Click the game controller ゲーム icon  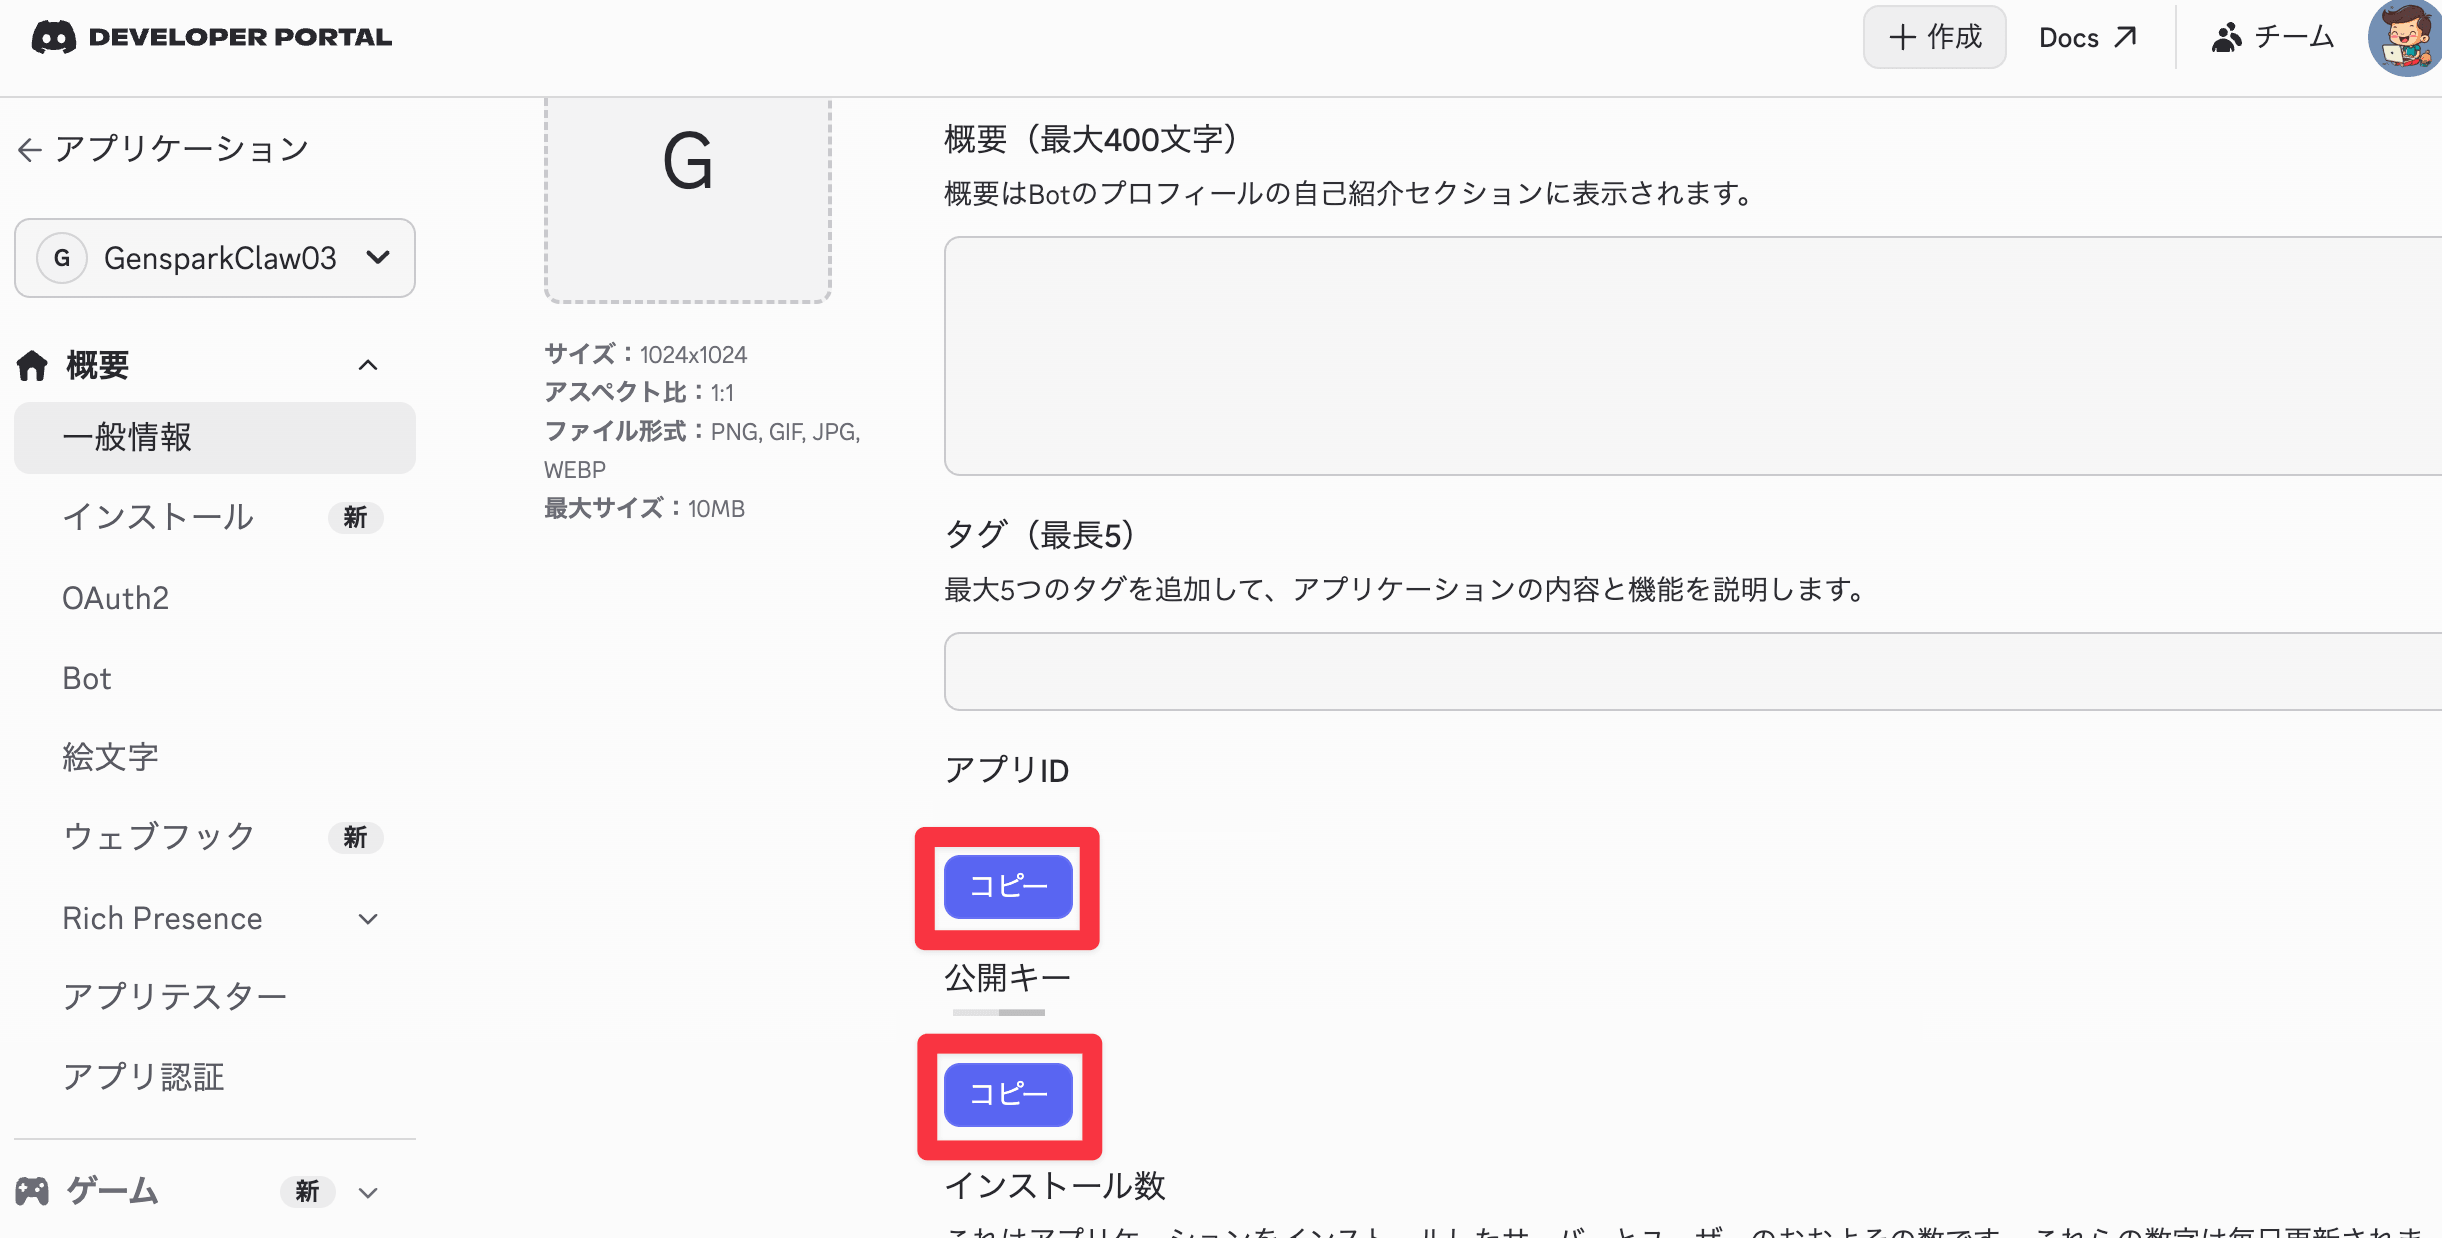point(32,1191)
